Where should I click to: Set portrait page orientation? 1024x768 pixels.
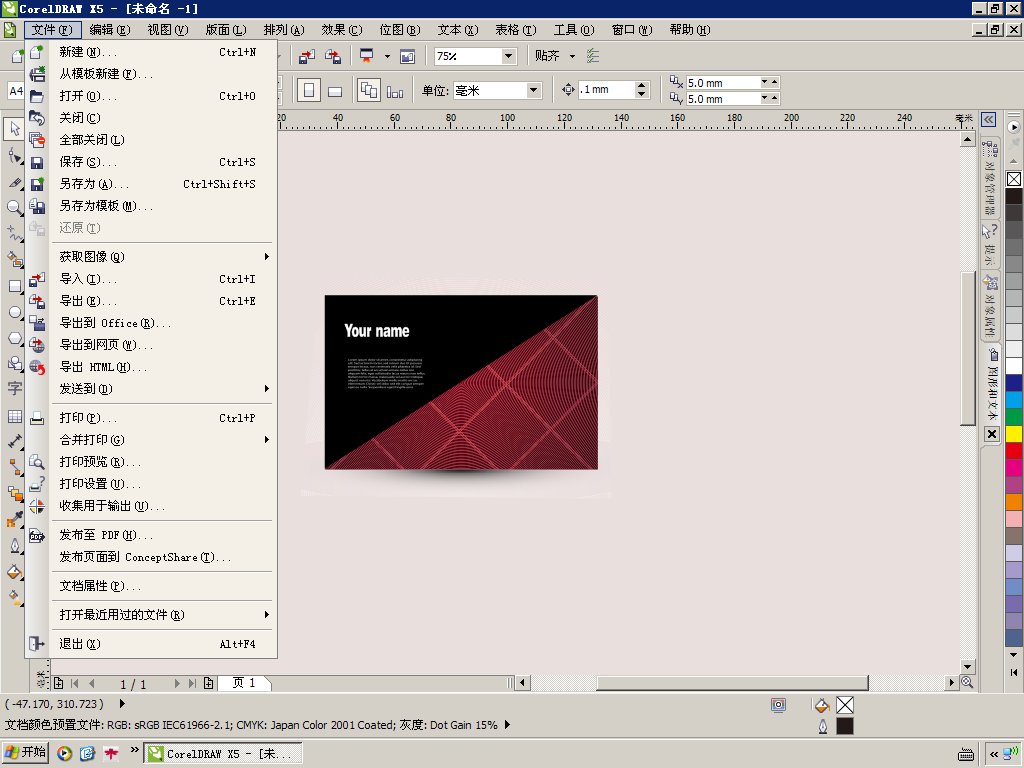[x=309, y=90]
